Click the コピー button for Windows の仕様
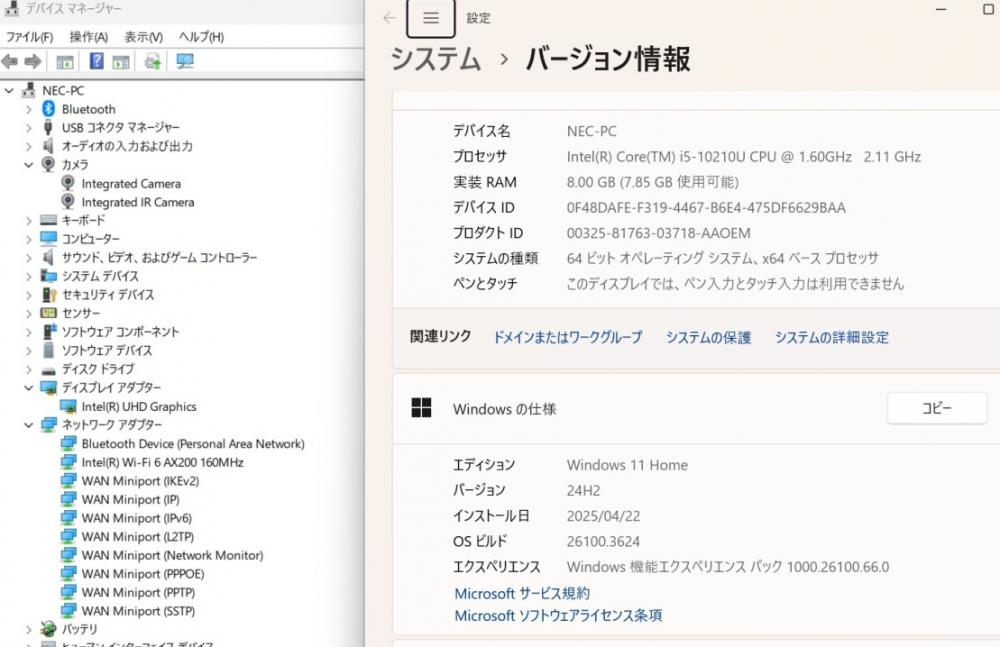This screenshot has height=647, width=1000. 937,408
